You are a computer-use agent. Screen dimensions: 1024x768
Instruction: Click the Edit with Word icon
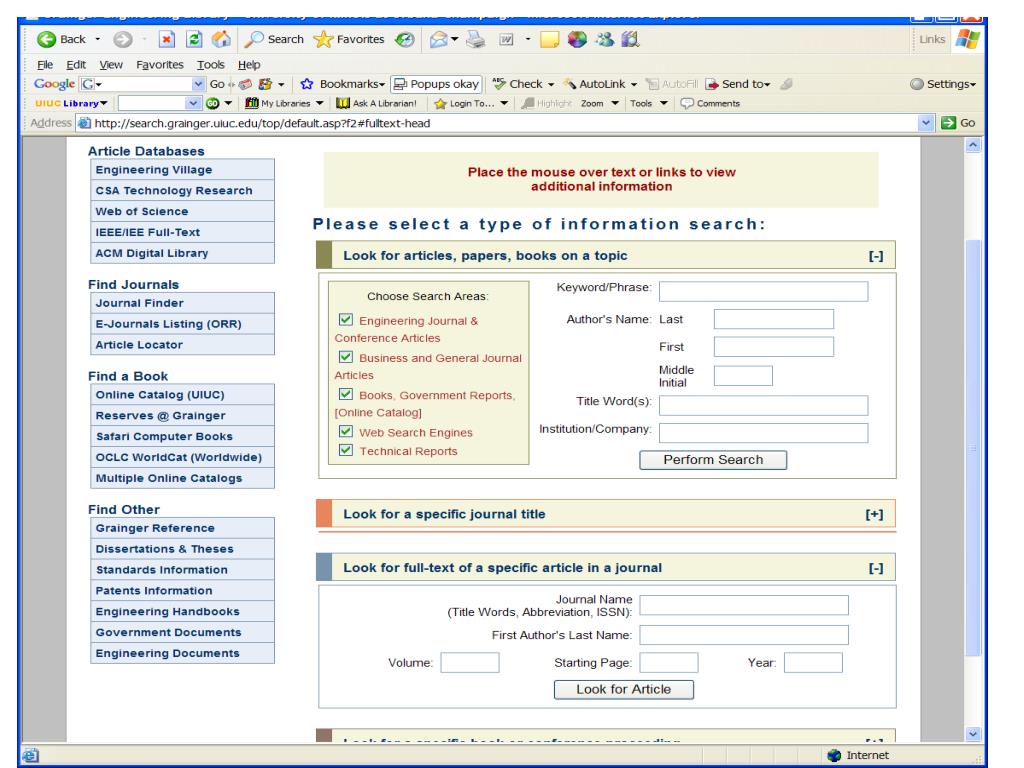coord(506,39)
